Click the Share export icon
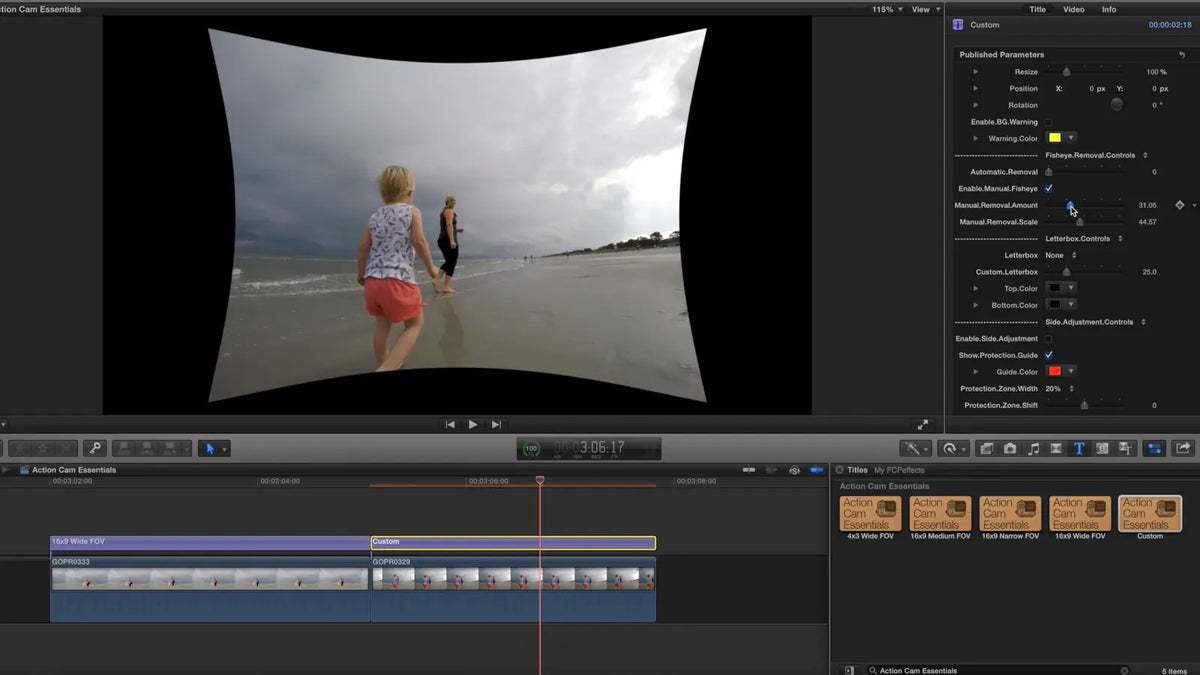 point(1183,449)
